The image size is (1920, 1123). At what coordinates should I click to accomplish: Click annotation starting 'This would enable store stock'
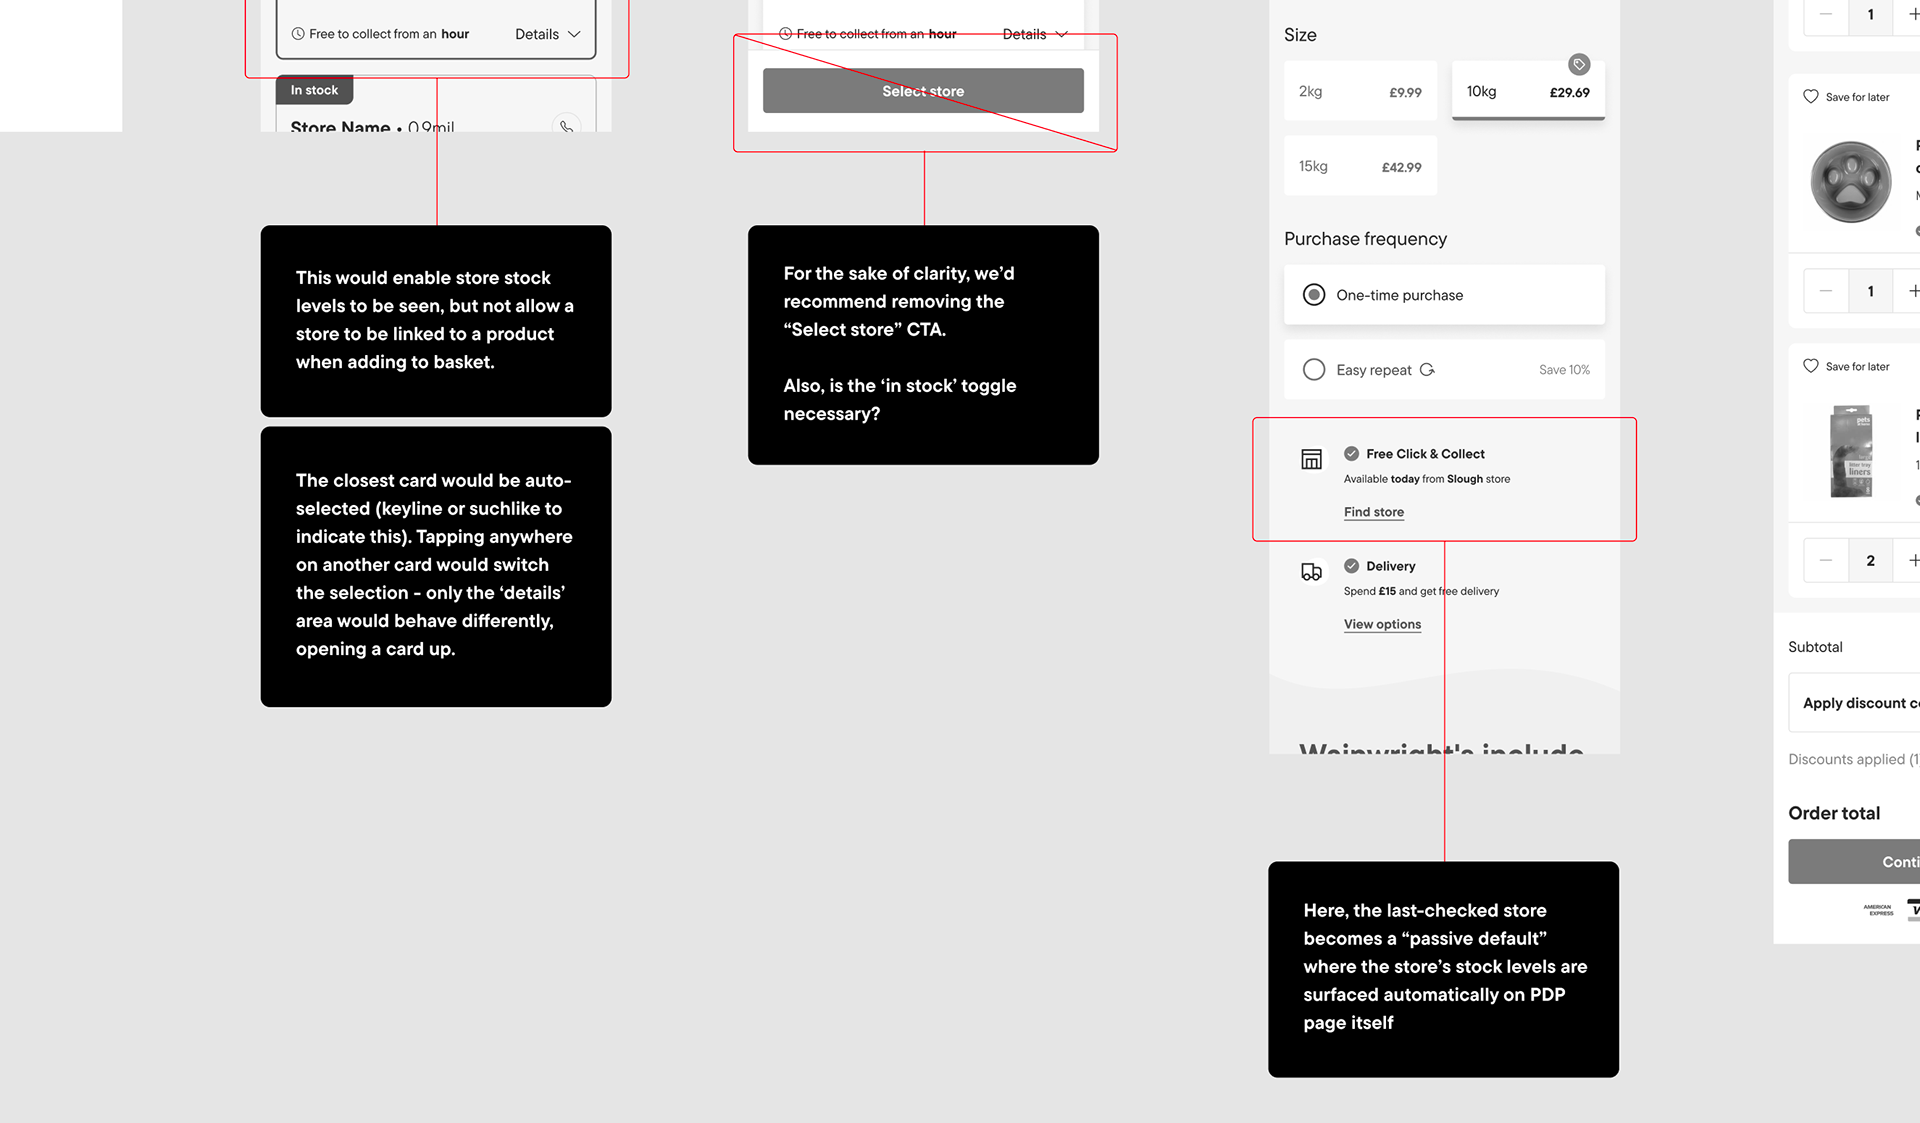coord(436,321)
